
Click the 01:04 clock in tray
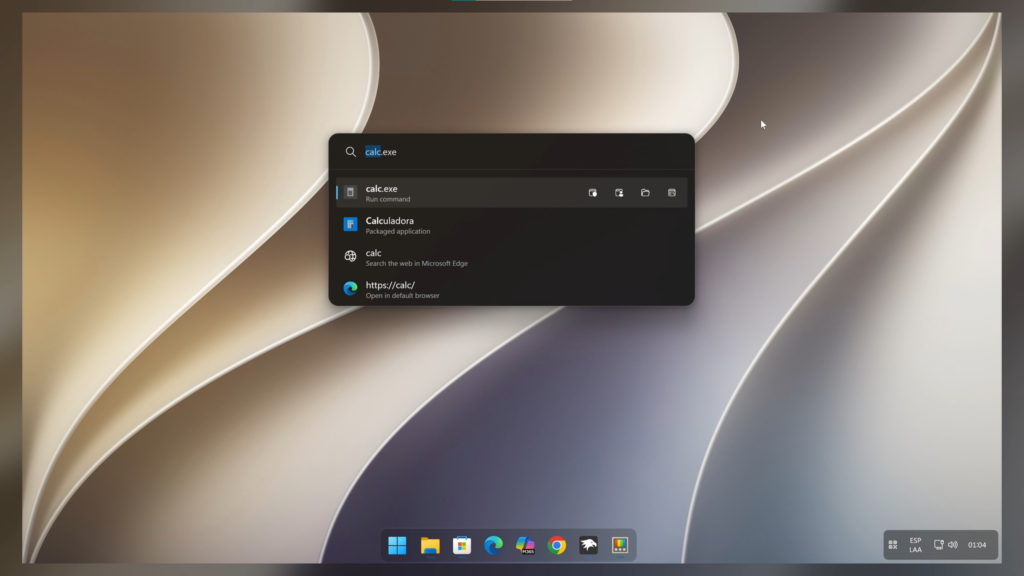pyautogui.click(x=977, y=545)
